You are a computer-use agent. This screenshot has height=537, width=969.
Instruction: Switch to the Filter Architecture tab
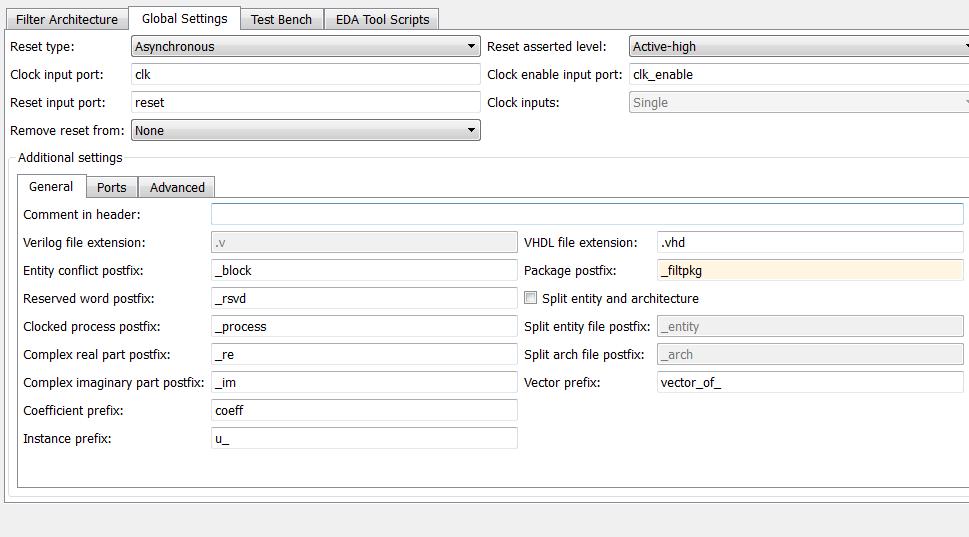pyautogui.click(x=67, y=19)
